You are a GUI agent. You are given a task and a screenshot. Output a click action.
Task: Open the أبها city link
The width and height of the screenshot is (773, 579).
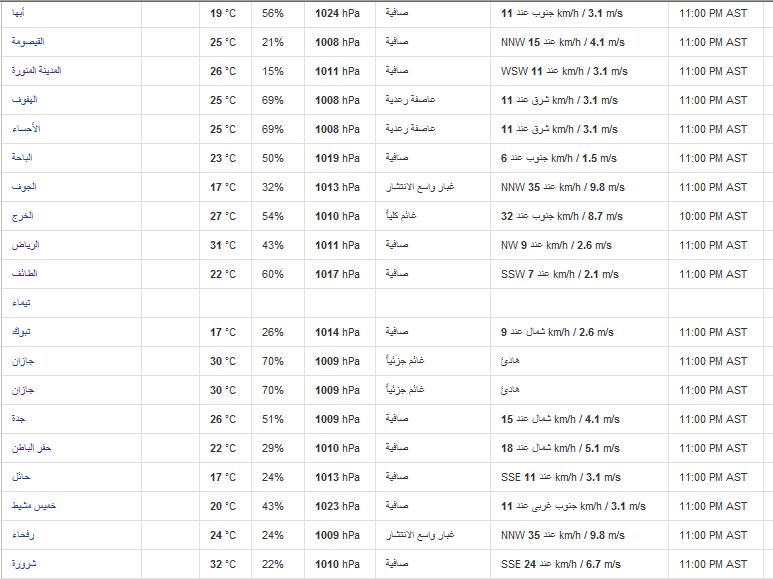tap(18, 13)
